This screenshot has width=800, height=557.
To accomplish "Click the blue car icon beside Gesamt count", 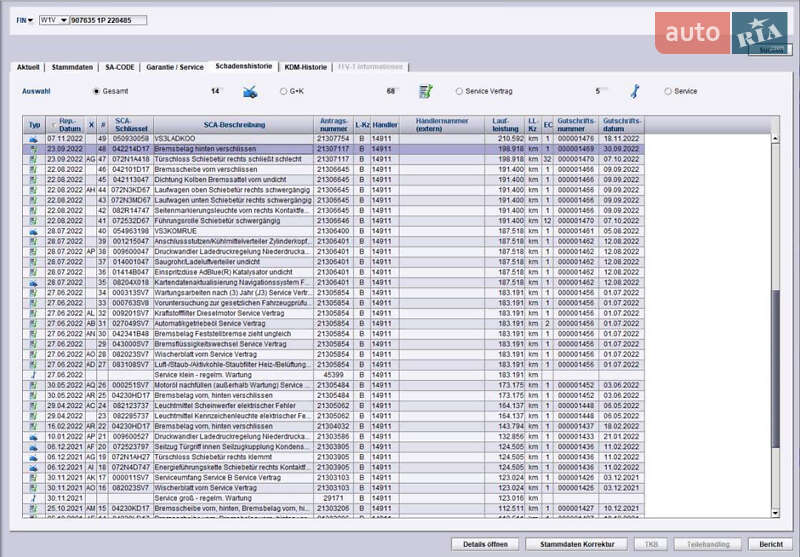I will [x=250, y=91].
